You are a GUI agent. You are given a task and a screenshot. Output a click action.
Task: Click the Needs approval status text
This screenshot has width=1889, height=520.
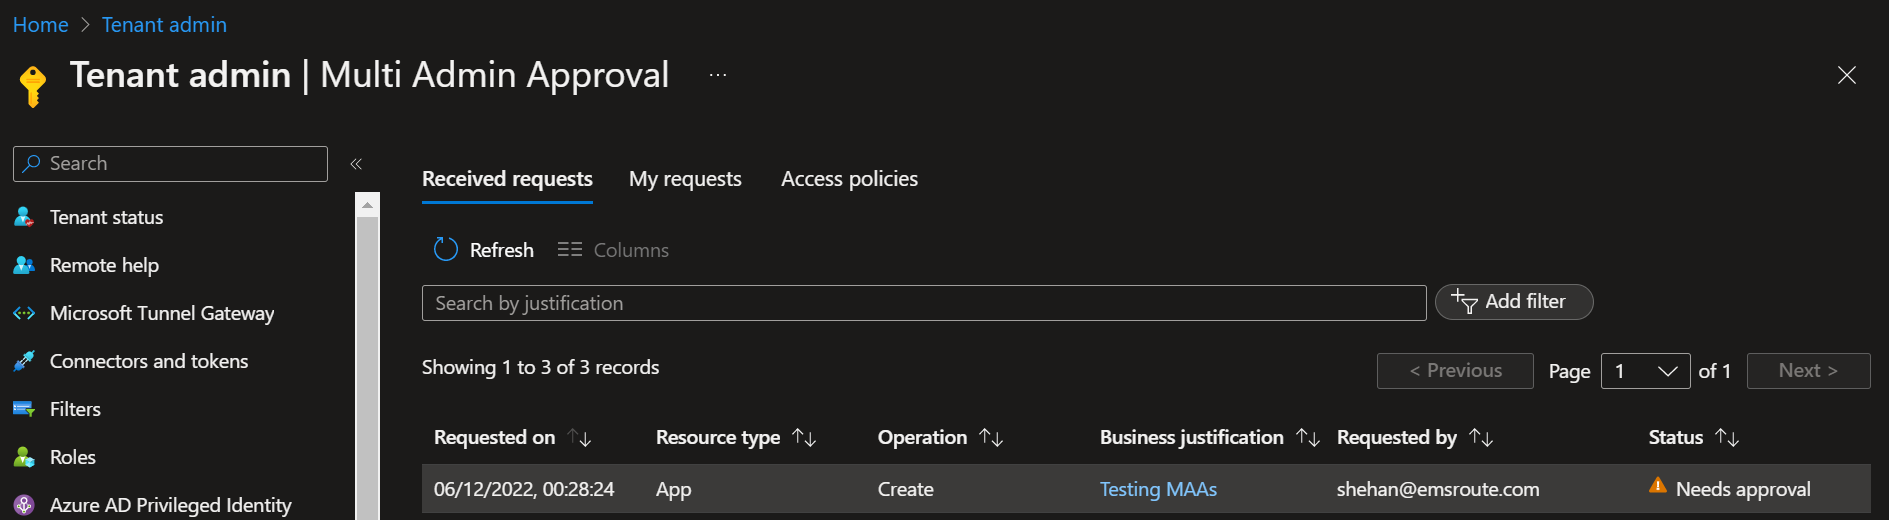click(x=1743, y=489)
